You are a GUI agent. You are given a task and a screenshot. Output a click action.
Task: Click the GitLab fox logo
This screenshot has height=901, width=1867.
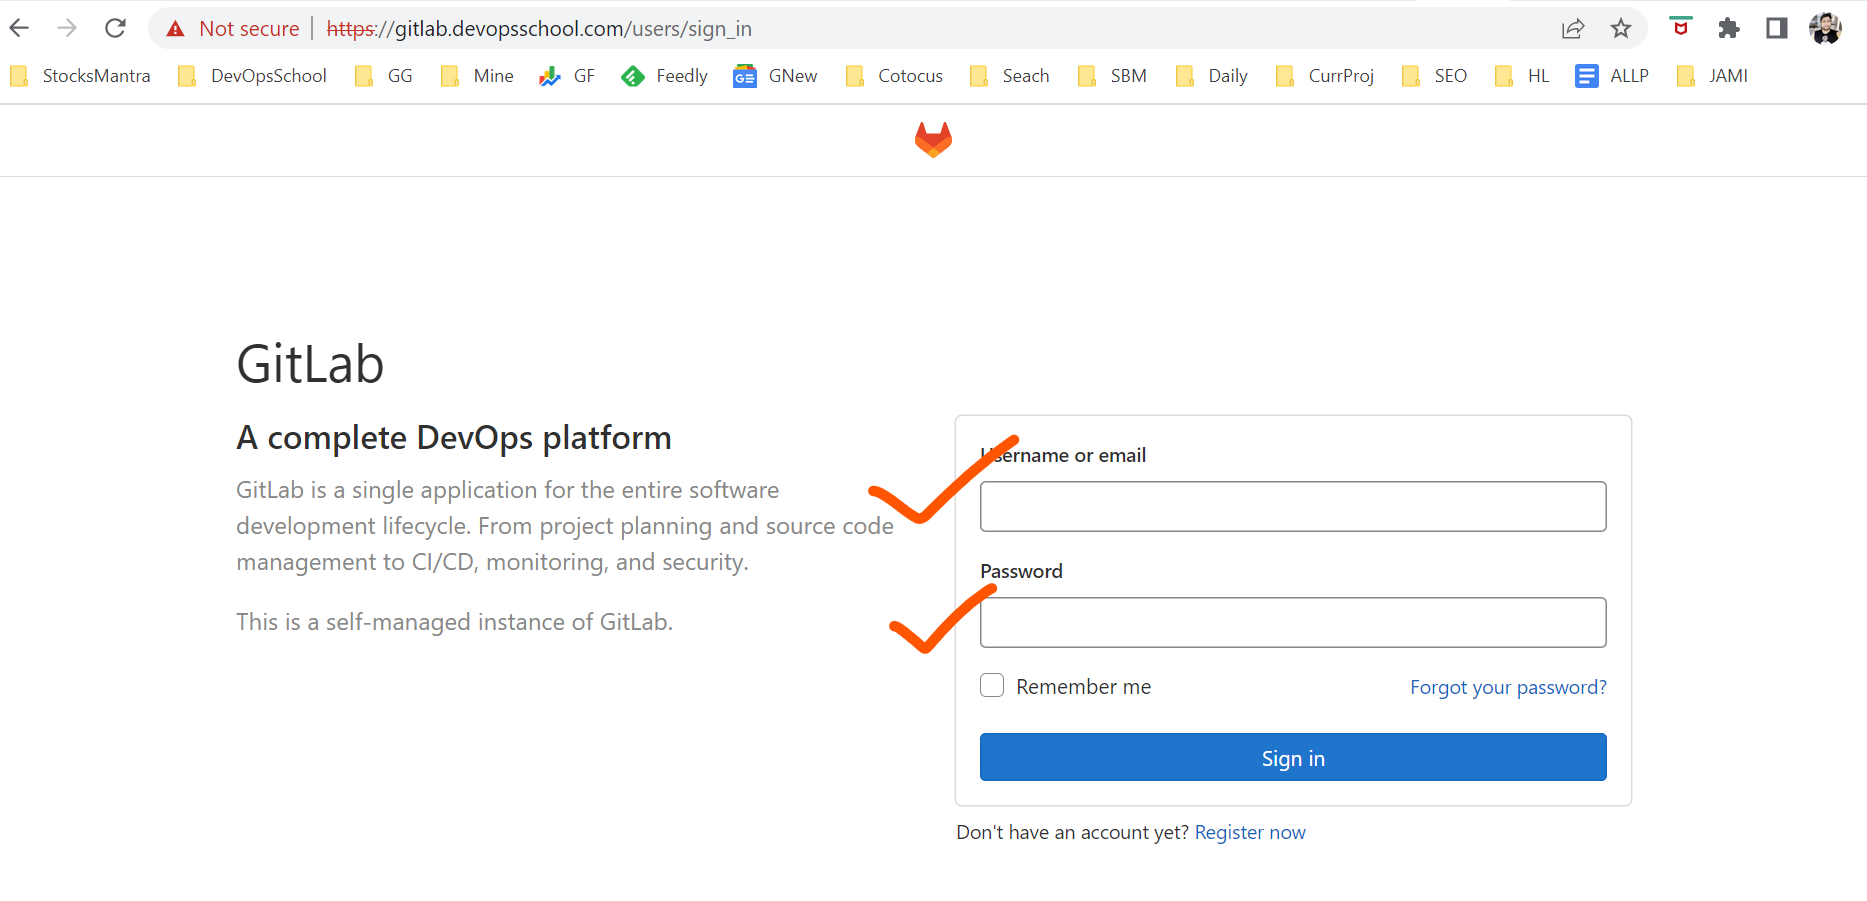click(933, 140)
